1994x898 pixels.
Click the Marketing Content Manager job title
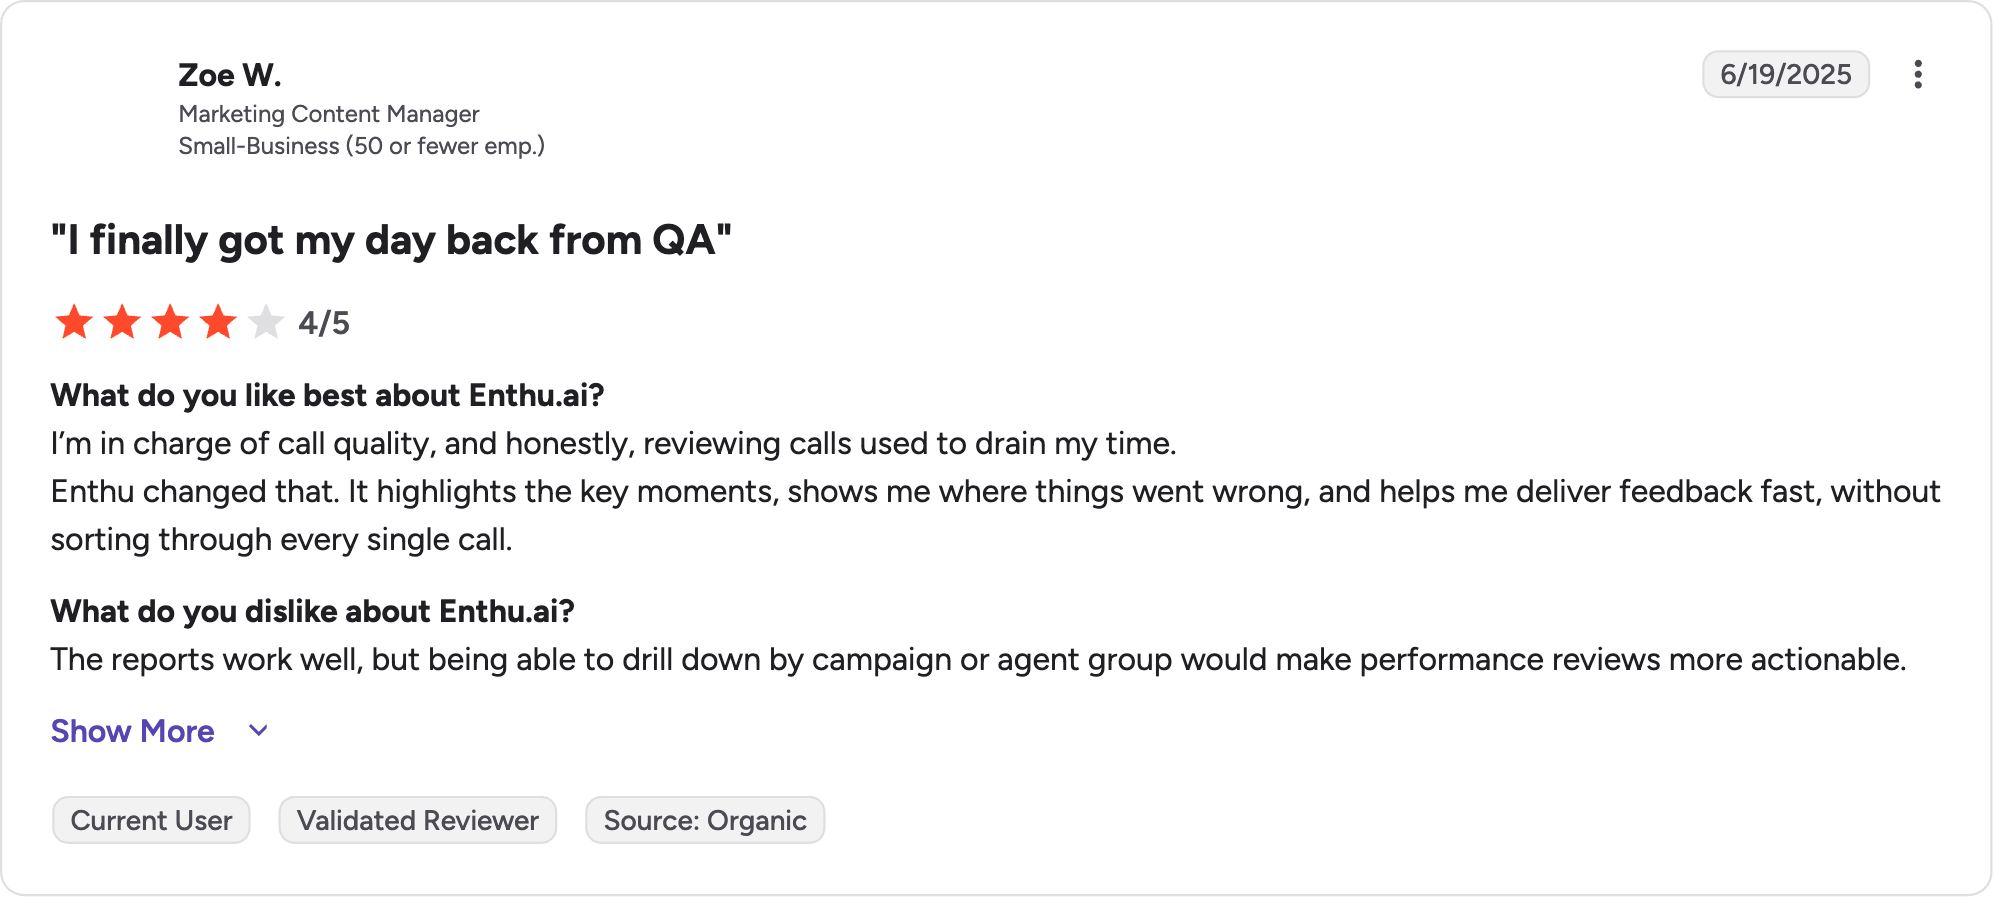[329, 114]
